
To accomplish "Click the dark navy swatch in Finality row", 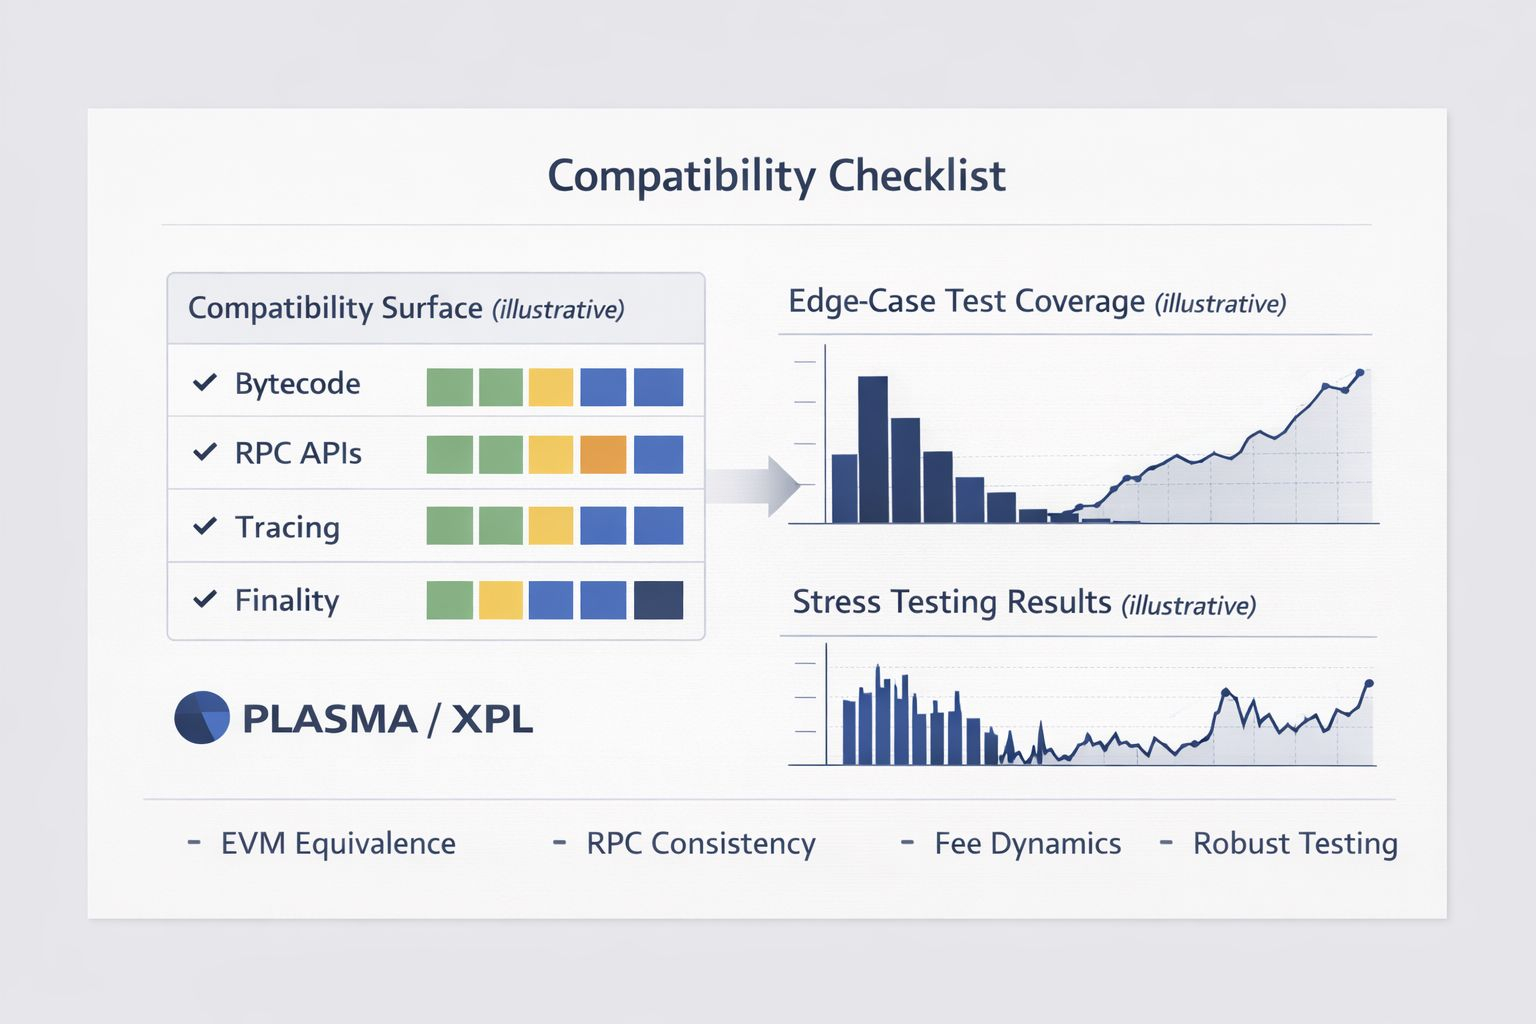I will point(658,600).
